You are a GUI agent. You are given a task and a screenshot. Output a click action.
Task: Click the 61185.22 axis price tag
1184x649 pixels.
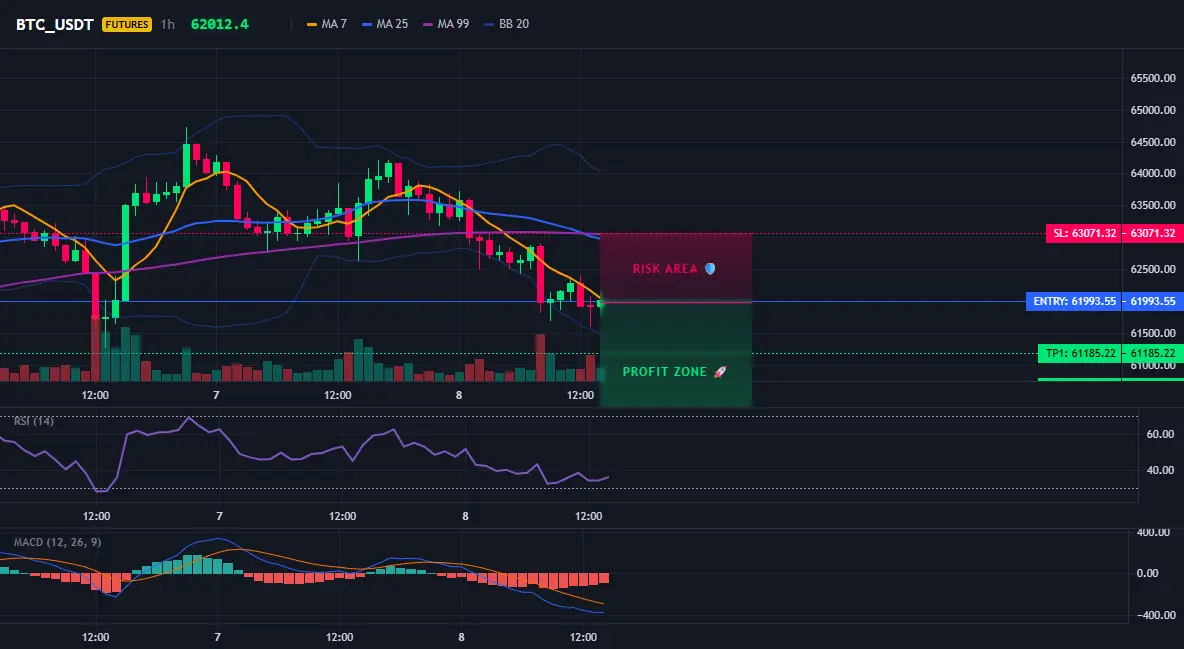click(1153, 353)
